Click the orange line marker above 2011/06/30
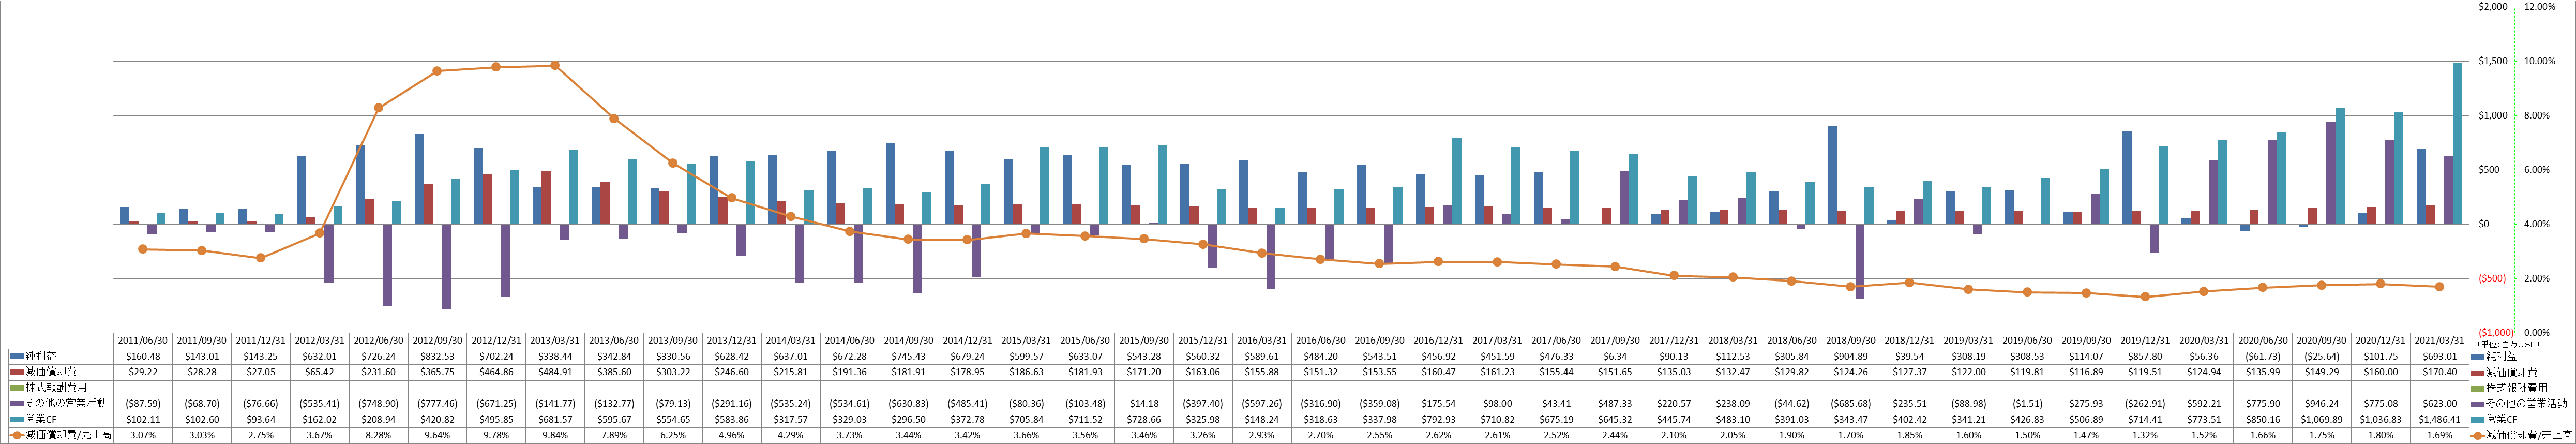This screenshot has width=2576, height=444. (143, 249)
